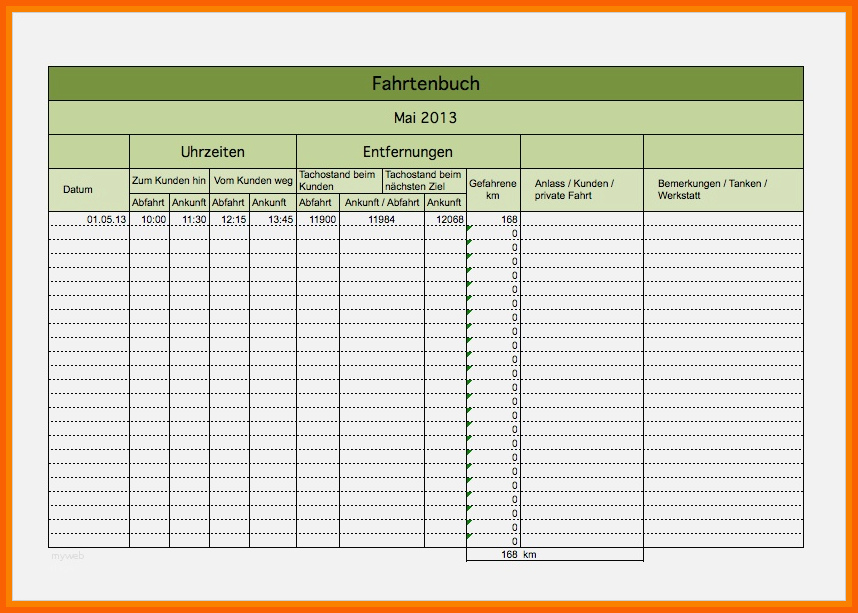858x613 pixels.
Task: Select the Tachostand beim nächsten Ziel header
Action: 424,181
